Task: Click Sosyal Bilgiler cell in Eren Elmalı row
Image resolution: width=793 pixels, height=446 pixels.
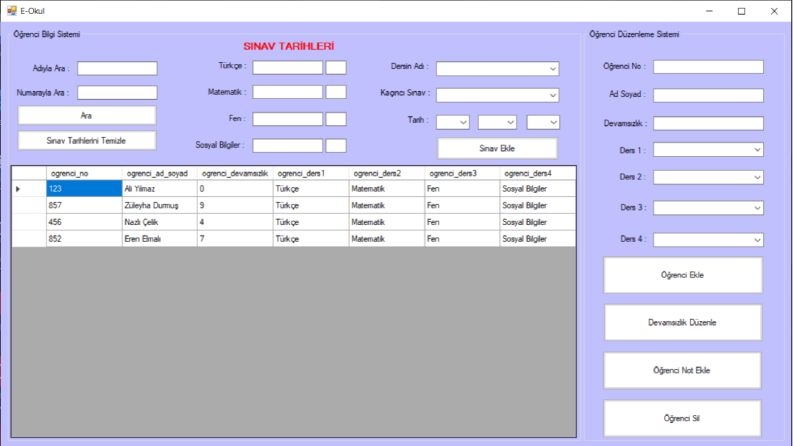Action: coord(538,239)
